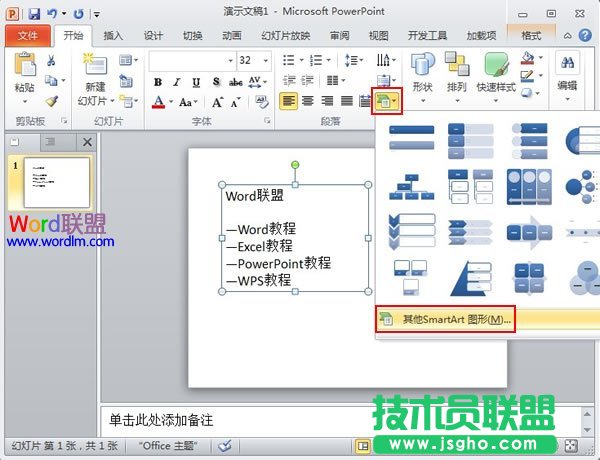Click the New Slide icon

[95, 64]
